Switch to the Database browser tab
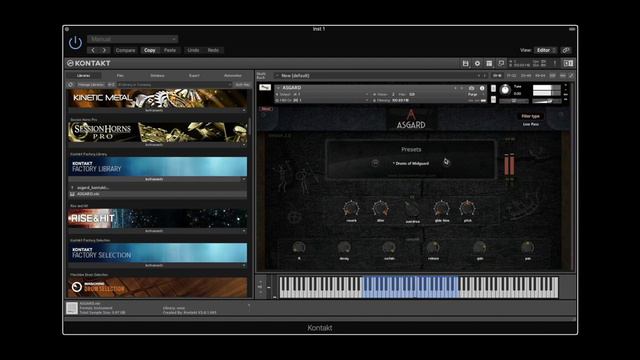The image size is (640, 360). [157, 76]
